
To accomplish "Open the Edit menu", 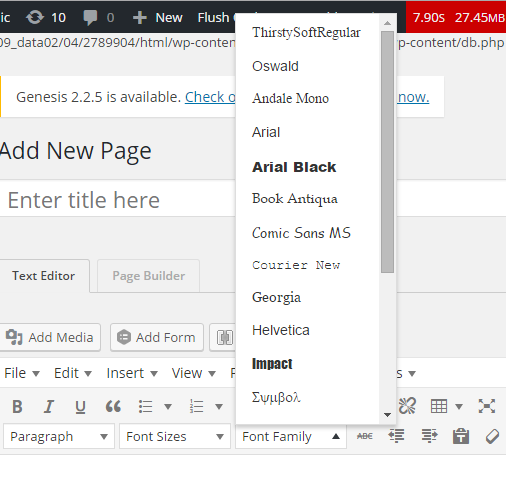I will tap(73, 373).
